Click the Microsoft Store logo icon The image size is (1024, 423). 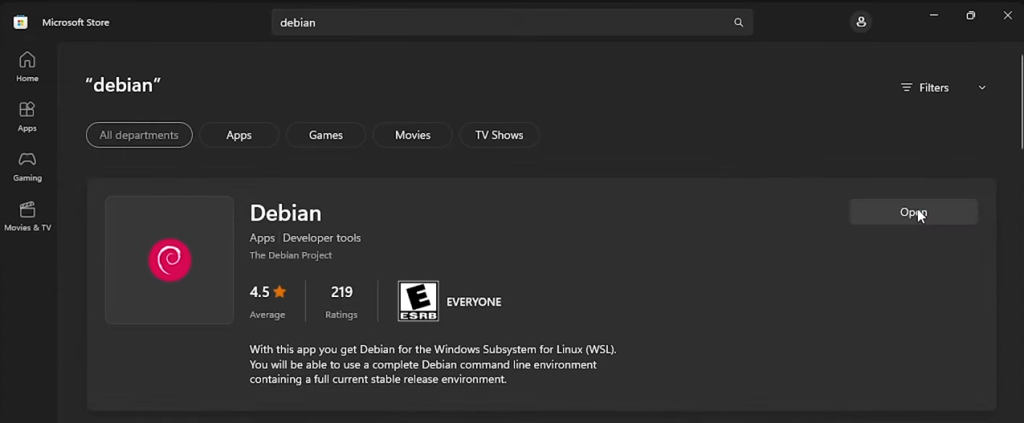click(x=20, y=22)
